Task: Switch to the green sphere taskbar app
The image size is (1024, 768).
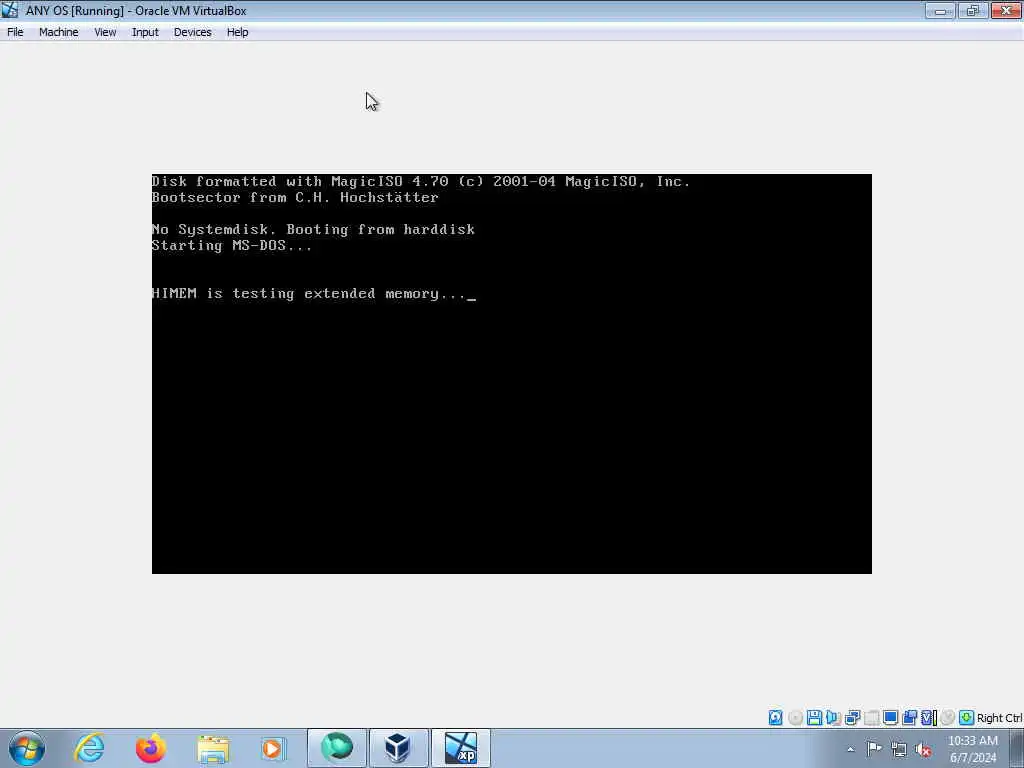Action: (337, 748)
